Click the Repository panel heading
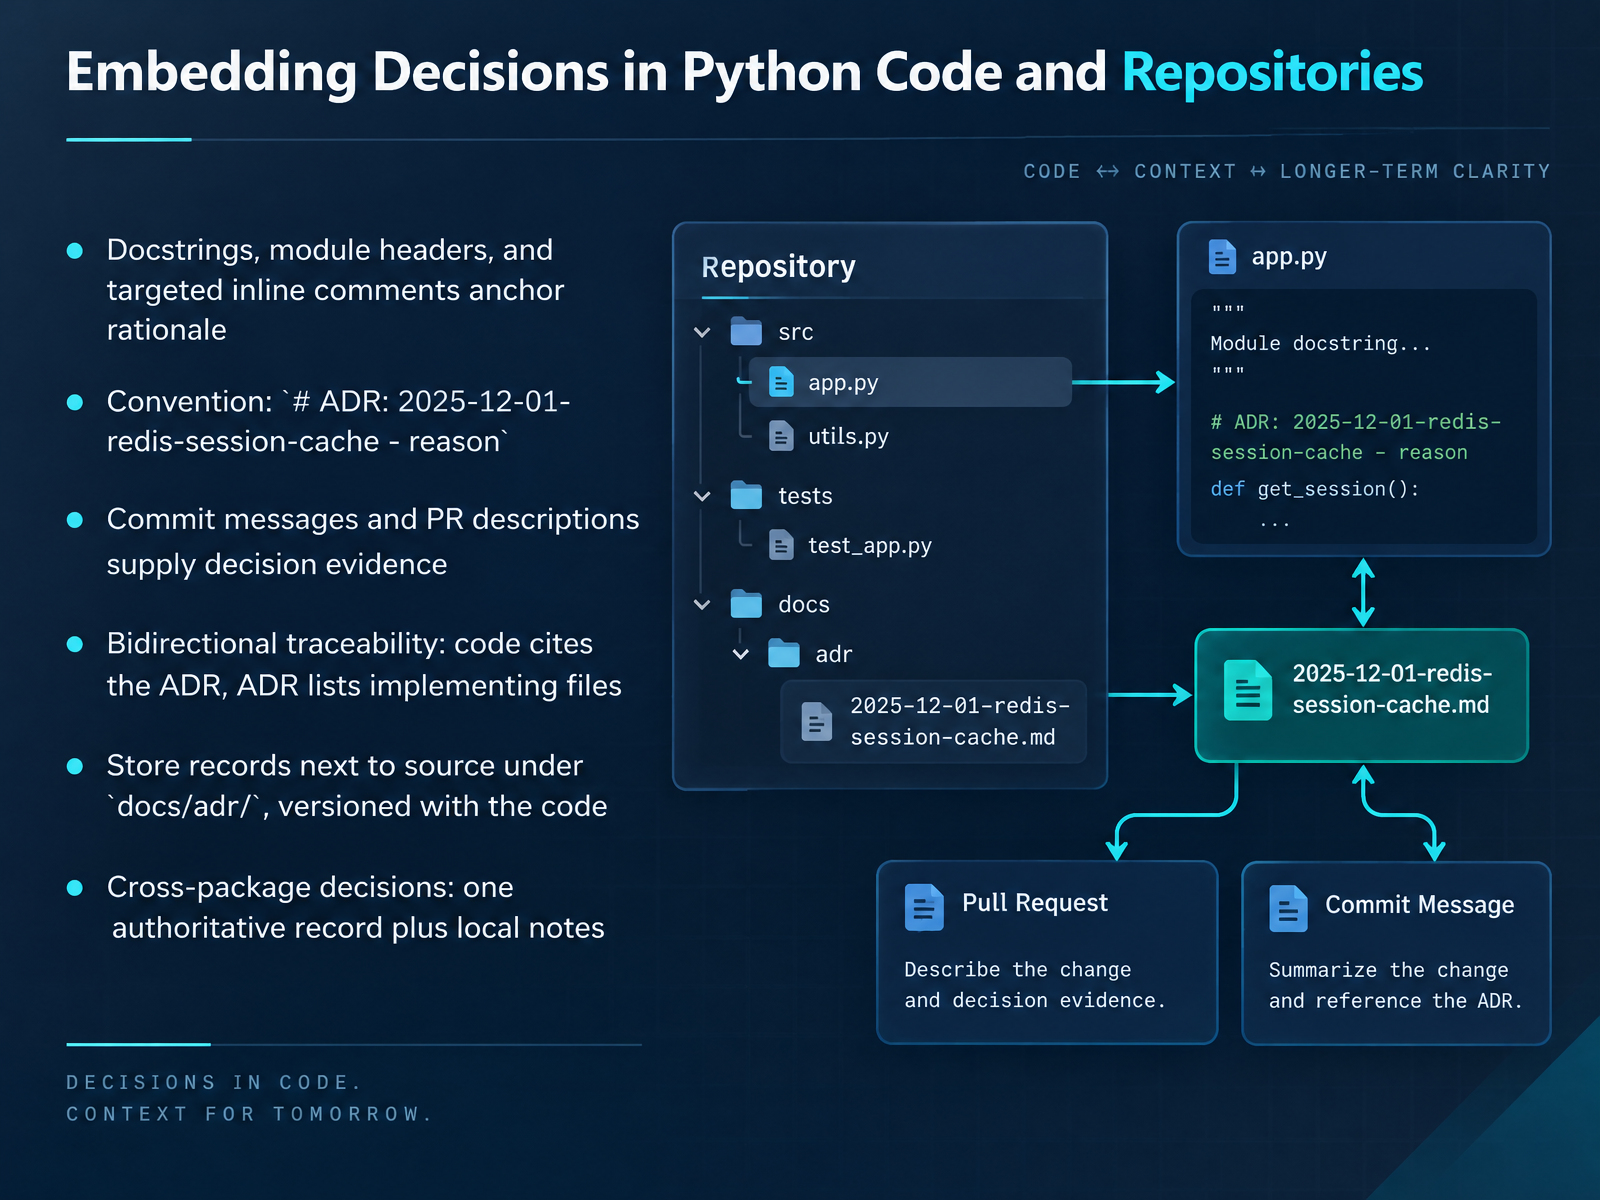The width and height of the screenshot is (1600, 1200). [779, 267]
